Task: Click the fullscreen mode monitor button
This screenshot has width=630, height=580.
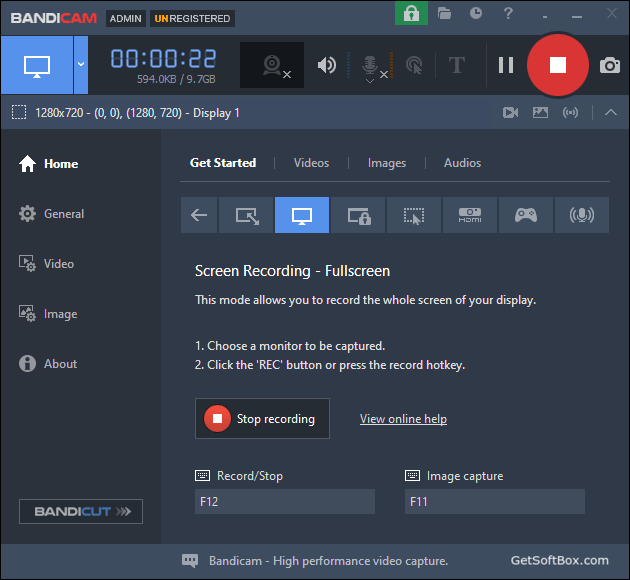Action: point(37,65)
